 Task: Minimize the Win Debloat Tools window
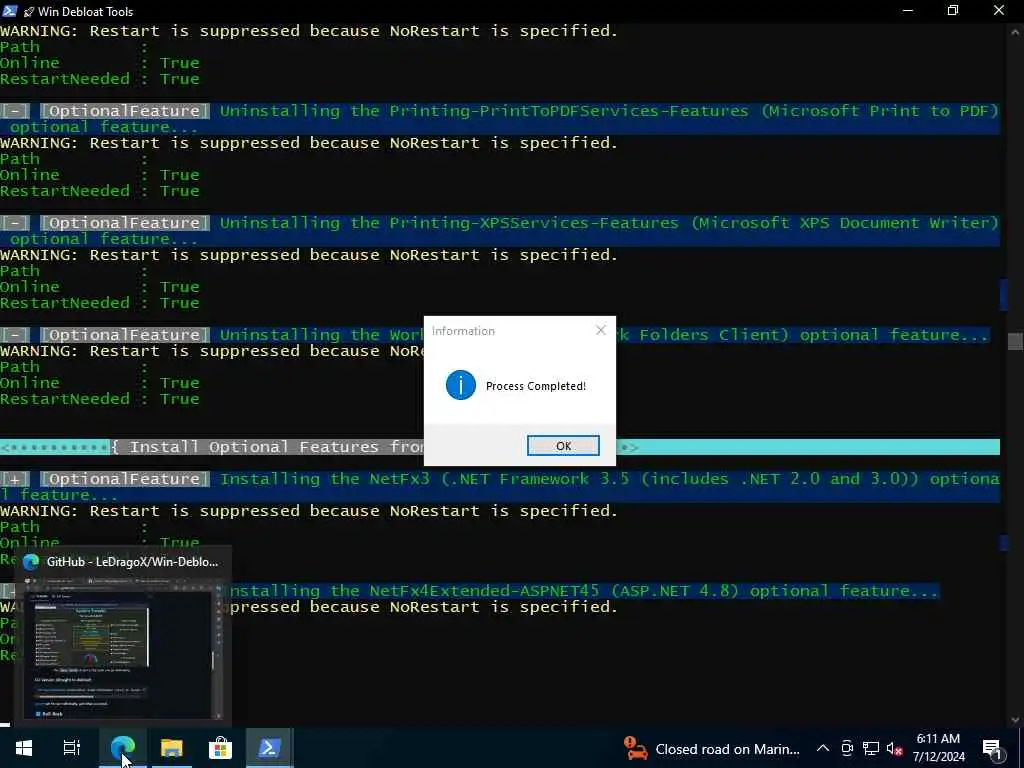[908, 10]
